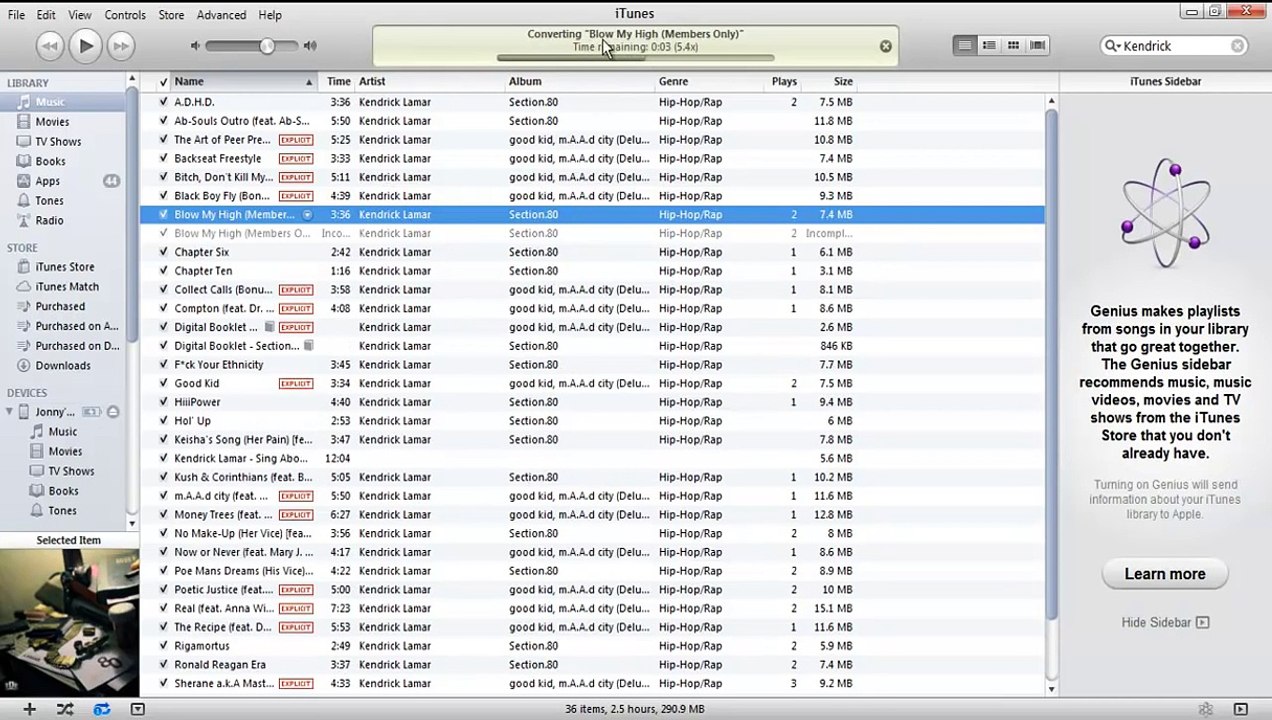
Task: Switch to song list view
Action: tap(964, 45)
